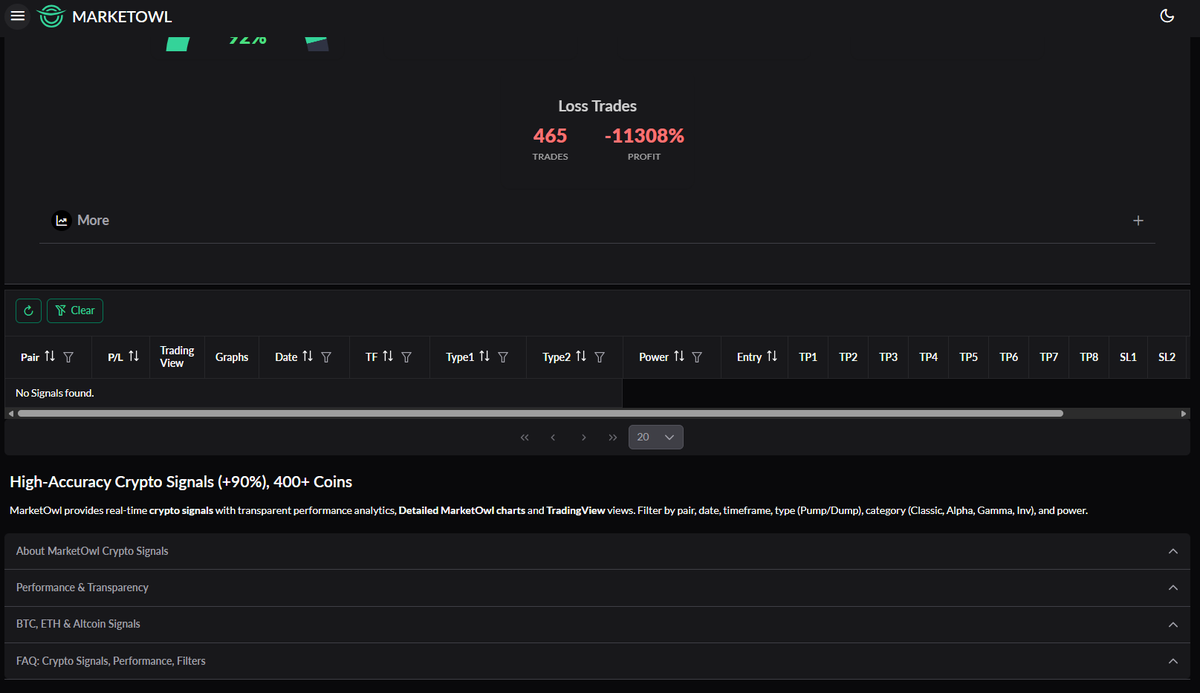Click the MARKETOWL brand name text
The height and width of the screenshot is (693, 1200).
pos(122,17)
